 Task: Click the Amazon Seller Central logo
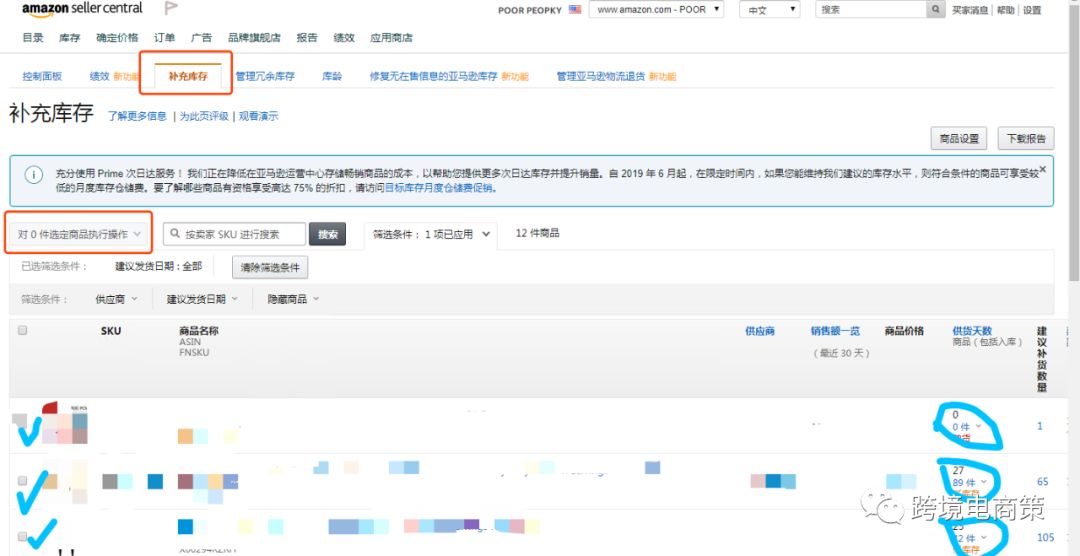(x=82, y=9)
